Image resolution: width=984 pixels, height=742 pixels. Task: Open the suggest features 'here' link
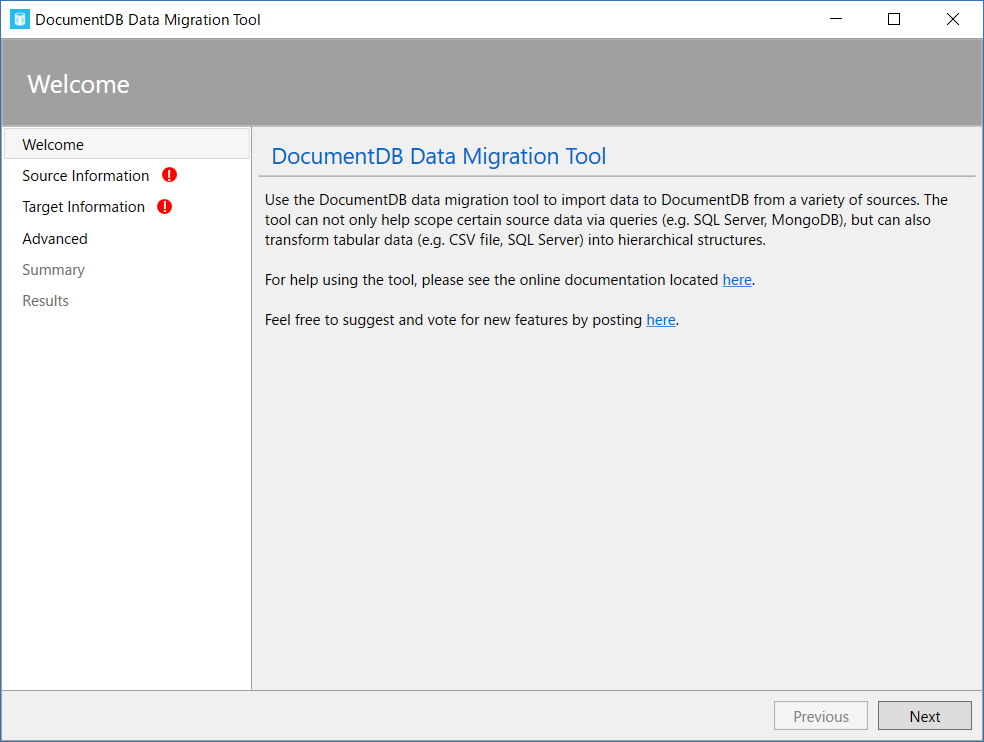click(x=661, y=320)
